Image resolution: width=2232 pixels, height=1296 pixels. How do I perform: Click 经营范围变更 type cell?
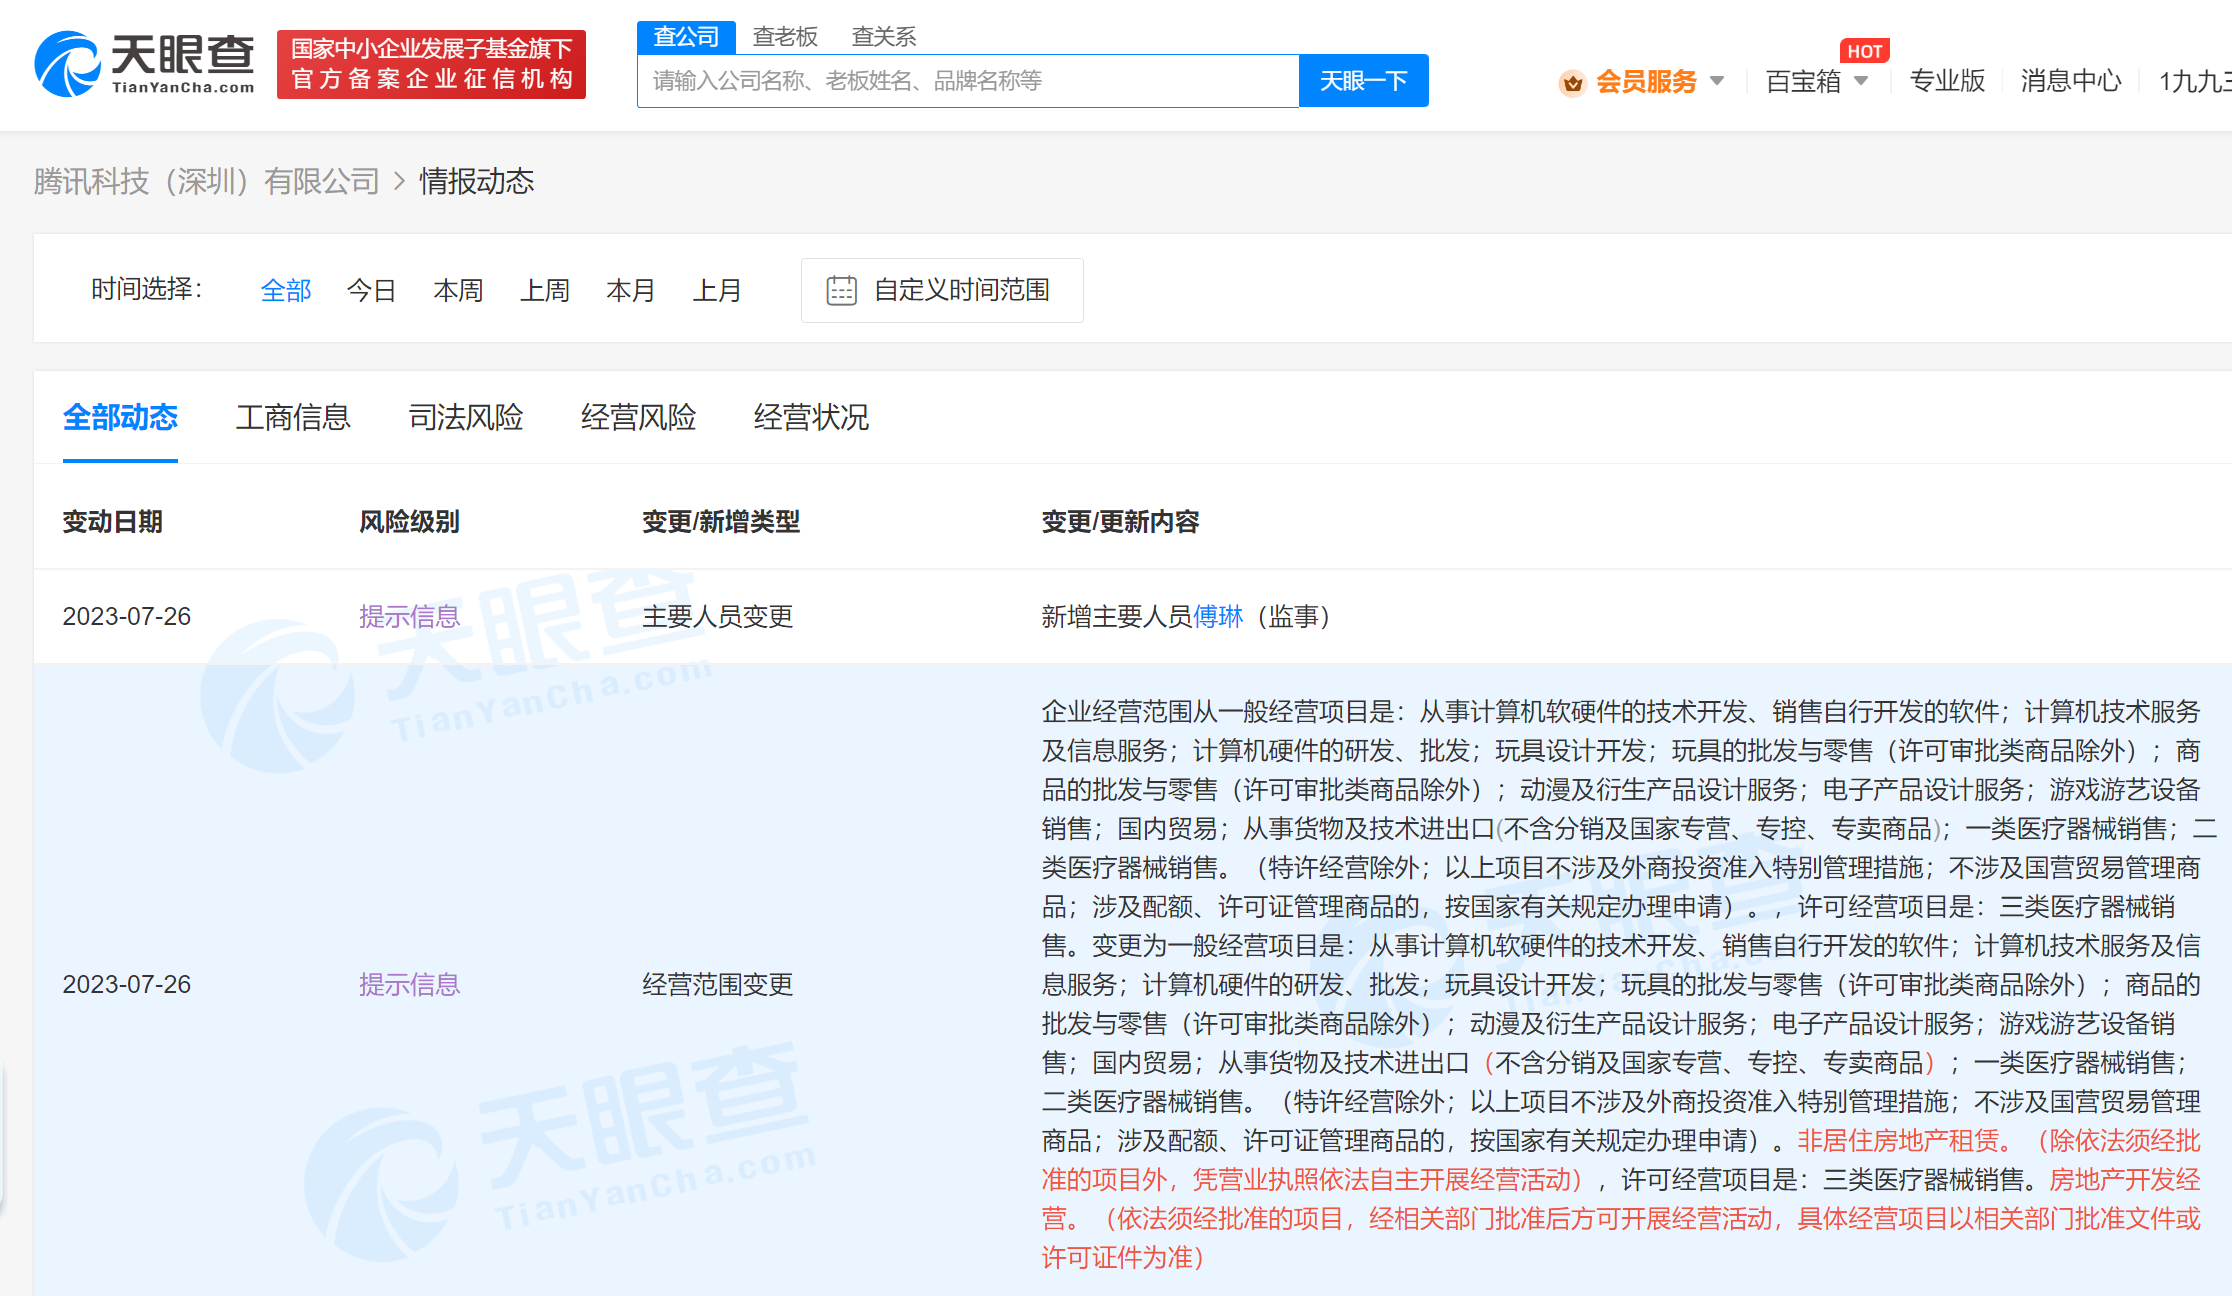[718, 984]
